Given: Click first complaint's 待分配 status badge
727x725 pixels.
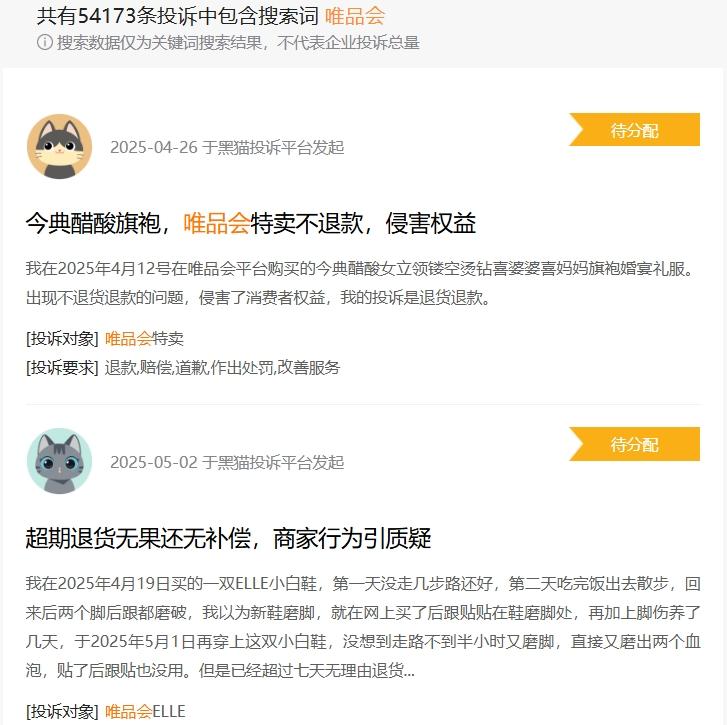Looking at the screenshot, I should click(x=634, y=129).
